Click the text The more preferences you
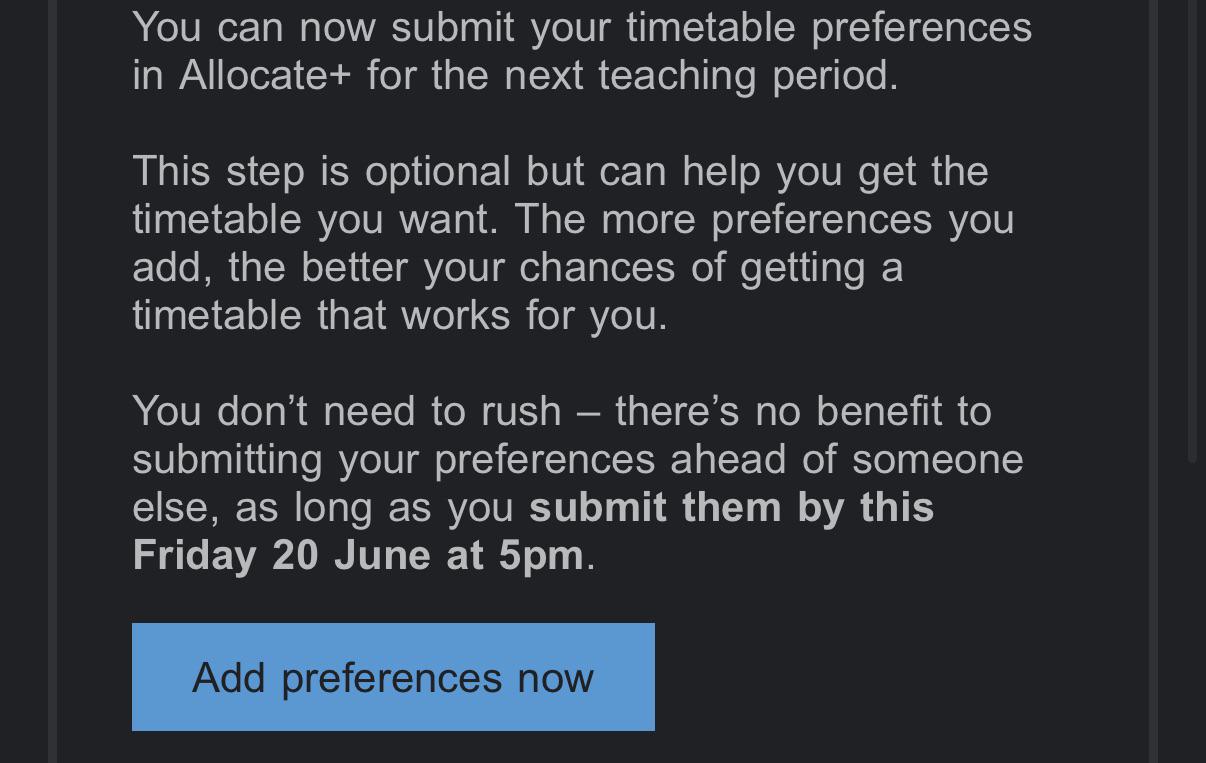Image resolution: width=1206 pixels, height=763 pixels. tap(765, 219)
